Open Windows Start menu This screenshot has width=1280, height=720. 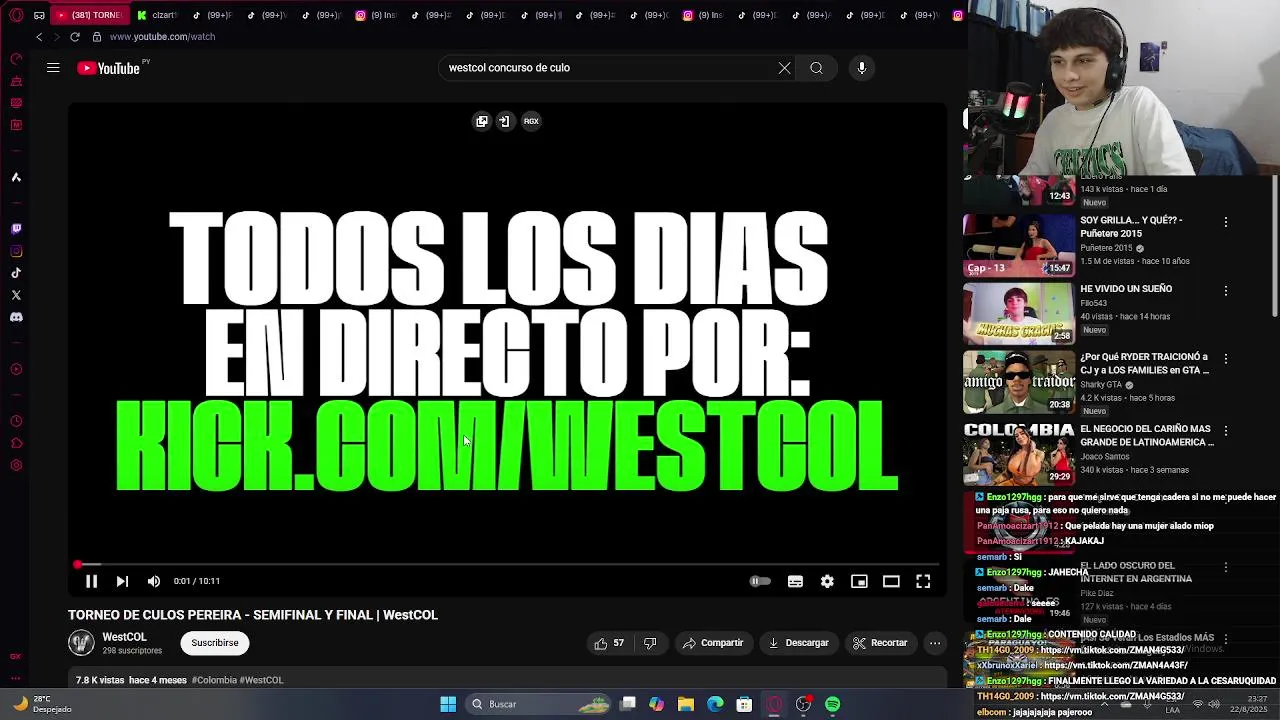pos(448,704)
